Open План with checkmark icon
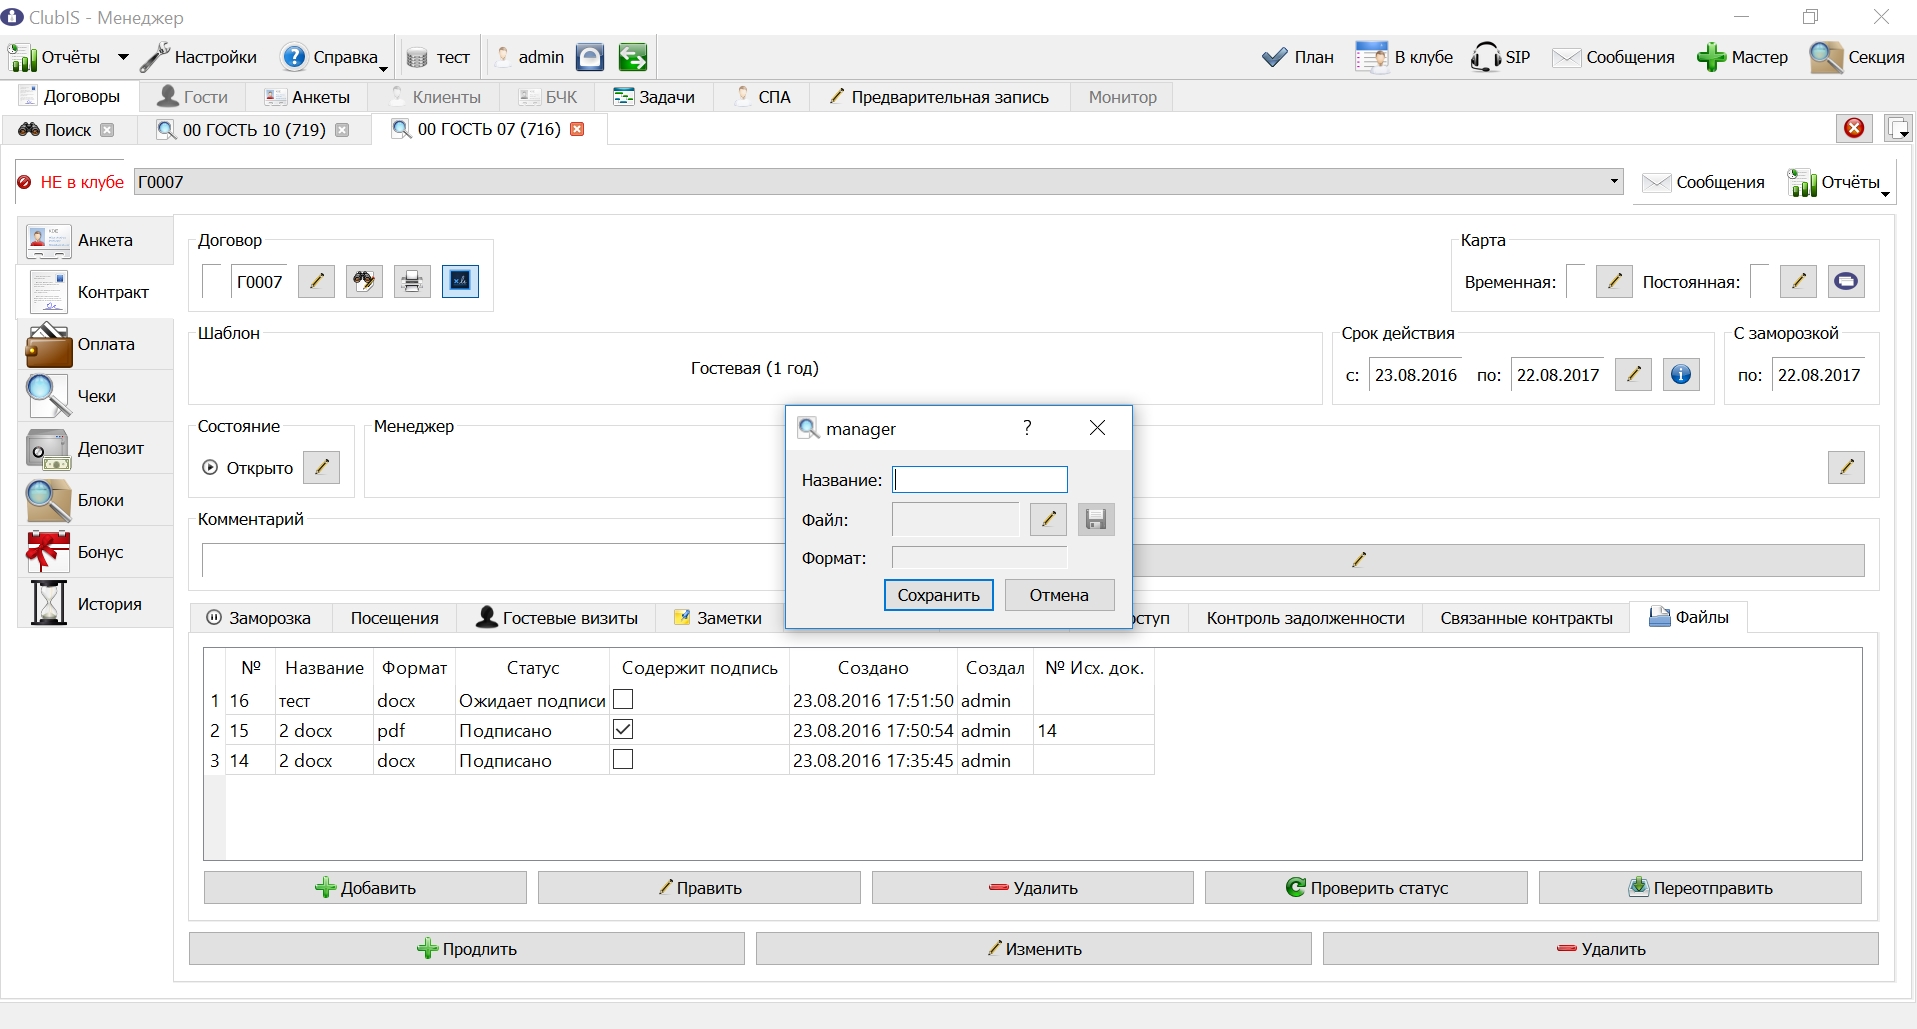 pyautogui.click(x=1298, y=57)
